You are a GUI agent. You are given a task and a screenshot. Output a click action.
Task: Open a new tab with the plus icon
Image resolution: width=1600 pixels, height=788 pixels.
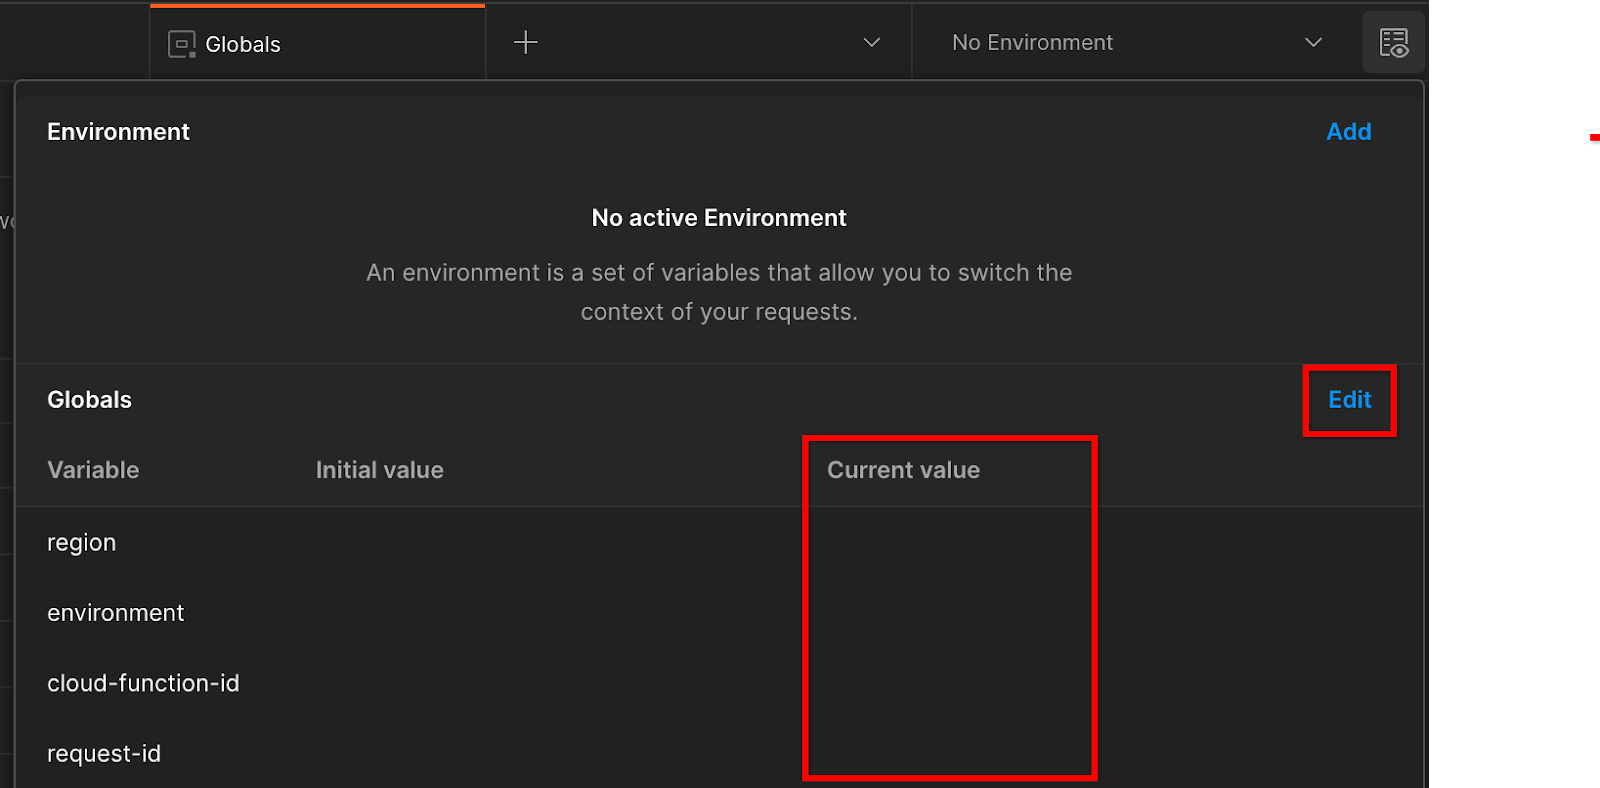[525, 42]
